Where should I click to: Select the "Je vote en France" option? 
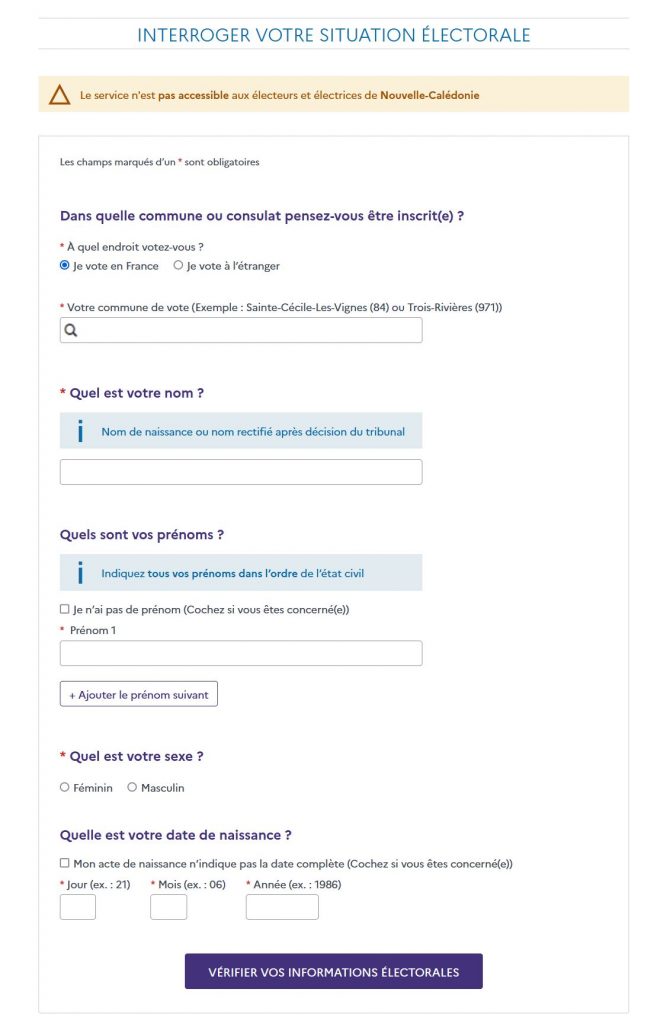pos(65,266)
